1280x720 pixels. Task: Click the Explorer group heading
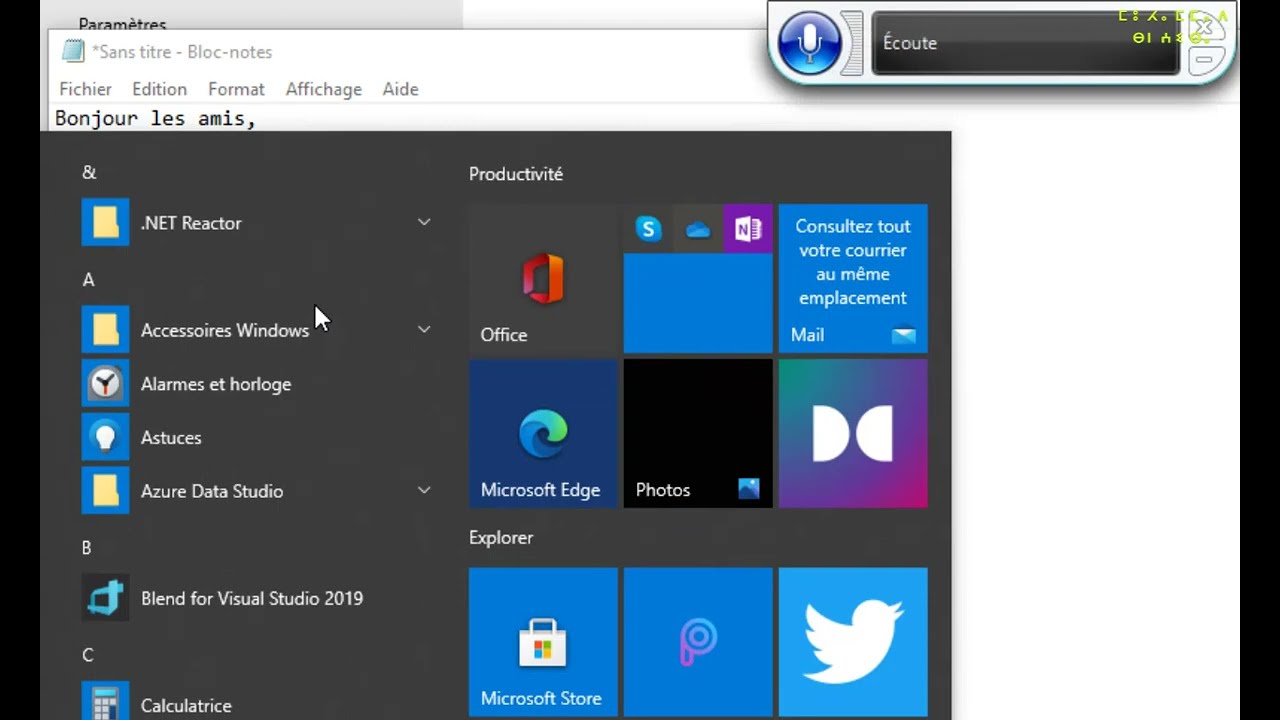click(501, 538)
